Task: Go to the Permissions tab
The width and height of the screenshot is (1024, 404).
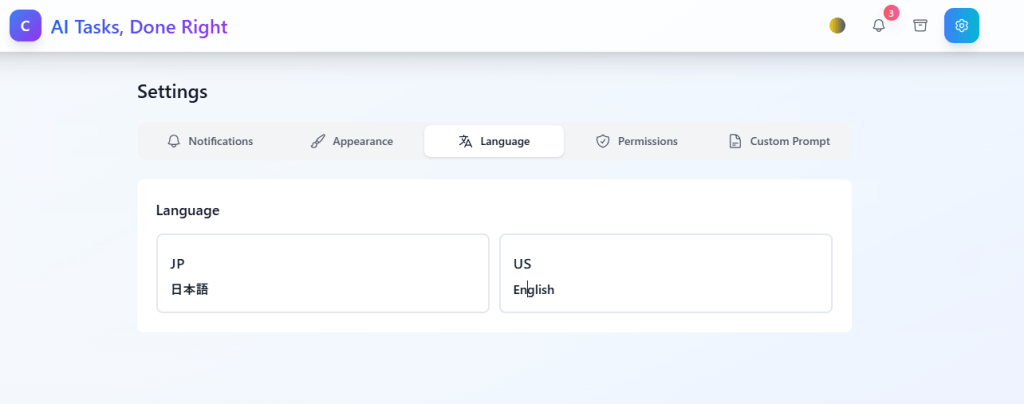Action: pyautogui.click(x=637, y=141)
